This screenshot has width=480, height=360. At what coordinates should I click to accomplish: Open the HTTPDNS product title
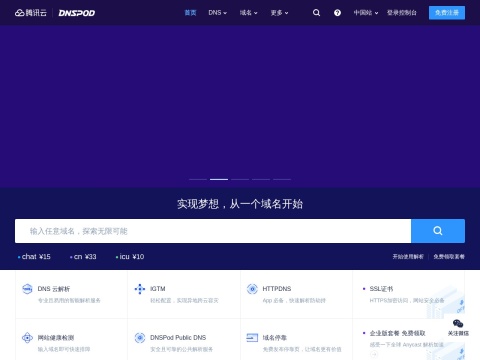pyautogui.click(x=277, y=289)
